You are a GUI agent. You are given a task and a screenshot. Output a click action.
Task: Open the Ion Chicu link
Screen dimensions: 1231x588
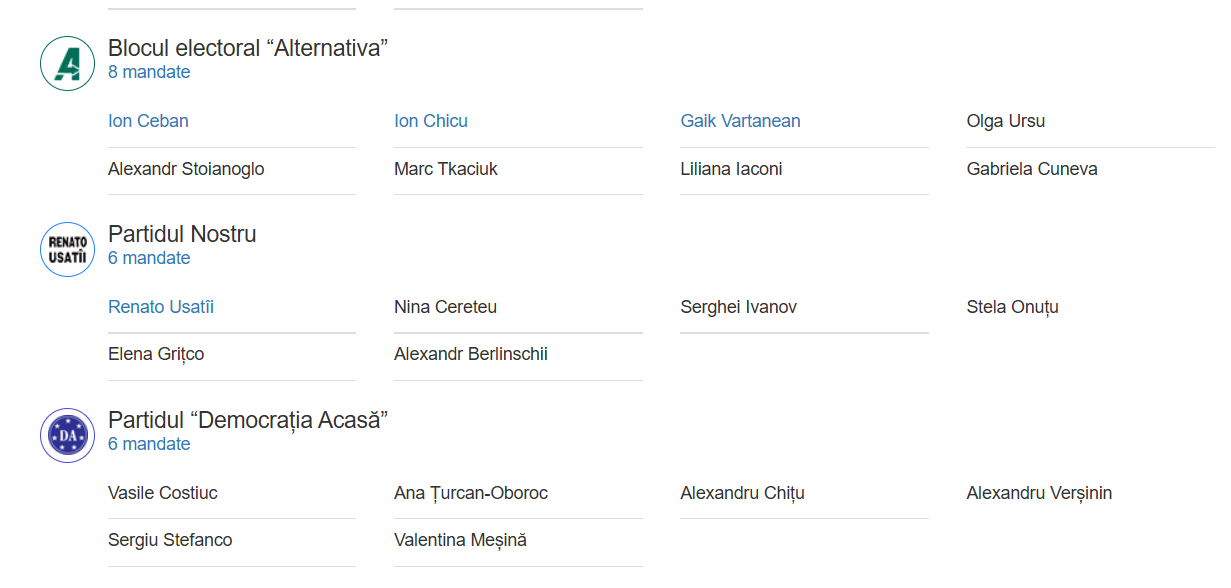431,121
